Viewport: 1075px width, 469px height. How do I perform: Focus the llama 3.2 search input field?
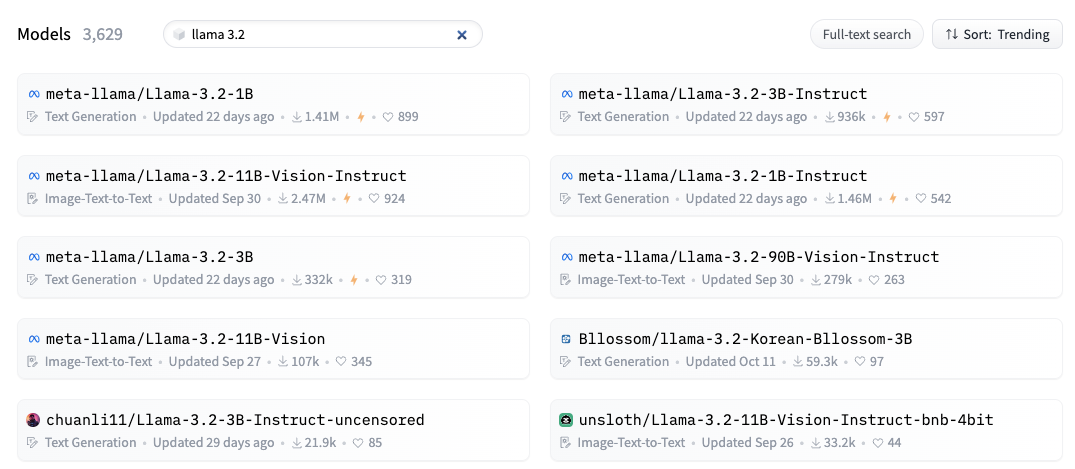click(x=322, y=34)
